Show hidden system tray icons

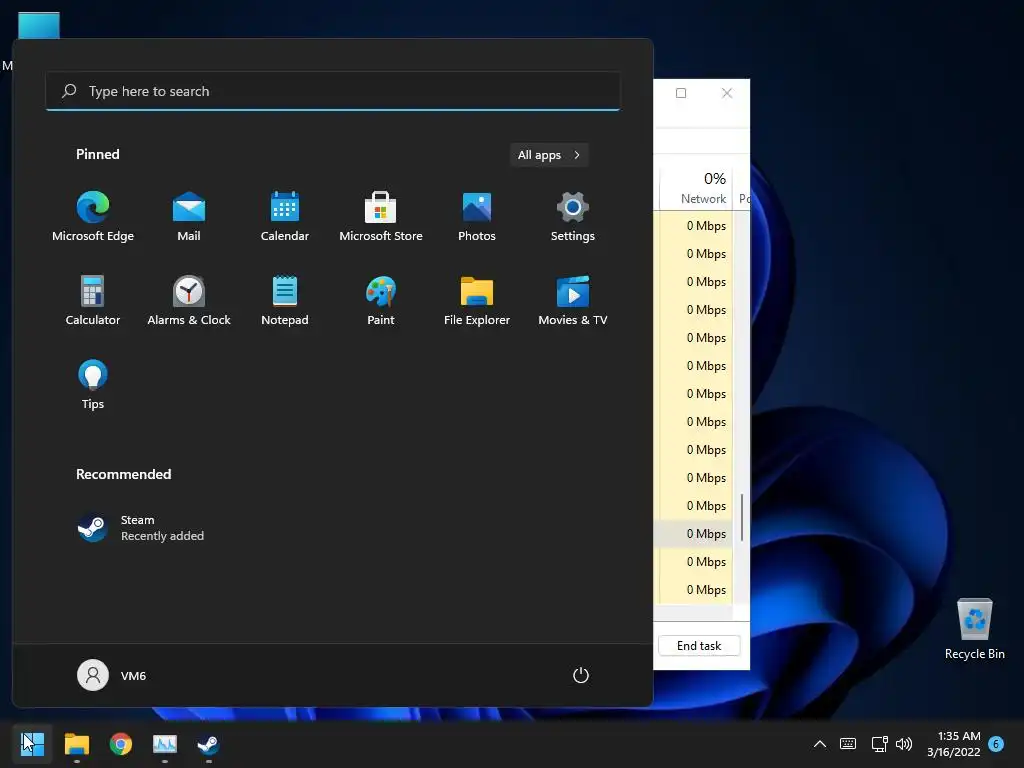[820, 744]
